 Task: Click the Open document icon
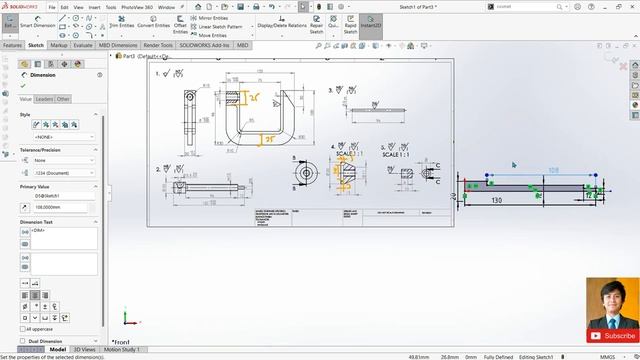click(224, 7)
